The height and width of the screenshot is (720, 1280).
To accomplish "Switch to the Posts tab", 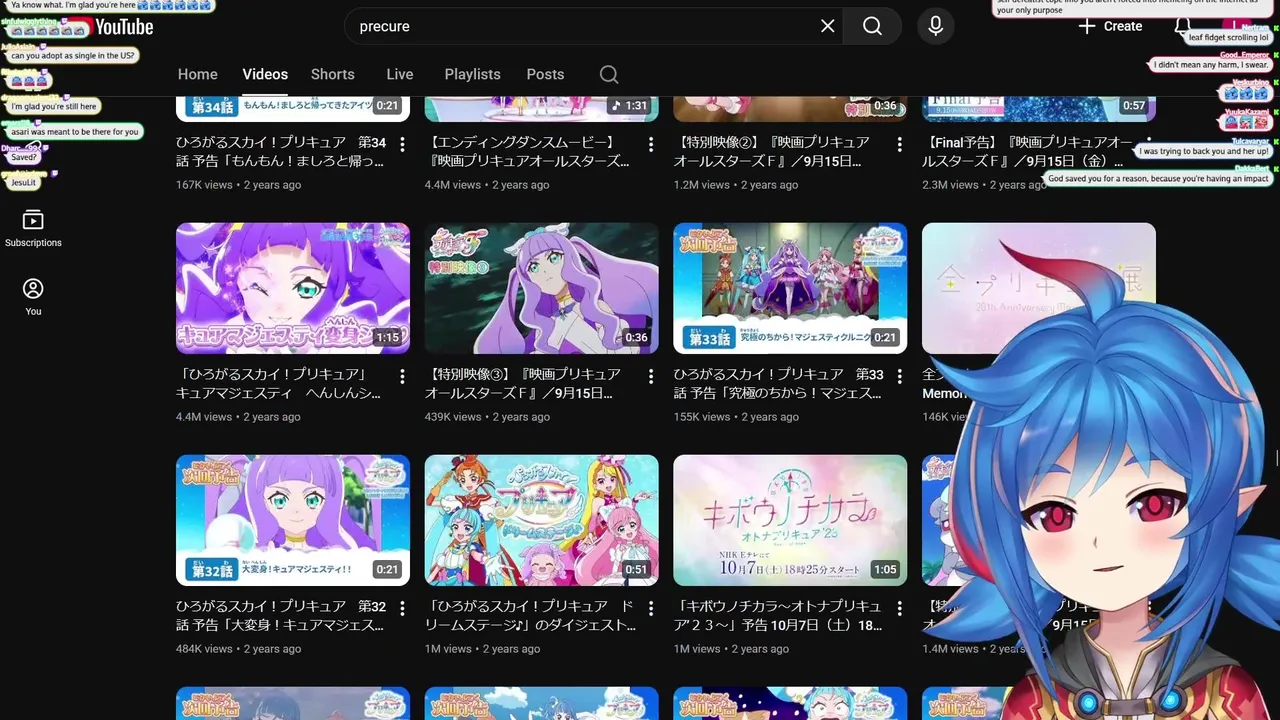I will pos(545,74).
